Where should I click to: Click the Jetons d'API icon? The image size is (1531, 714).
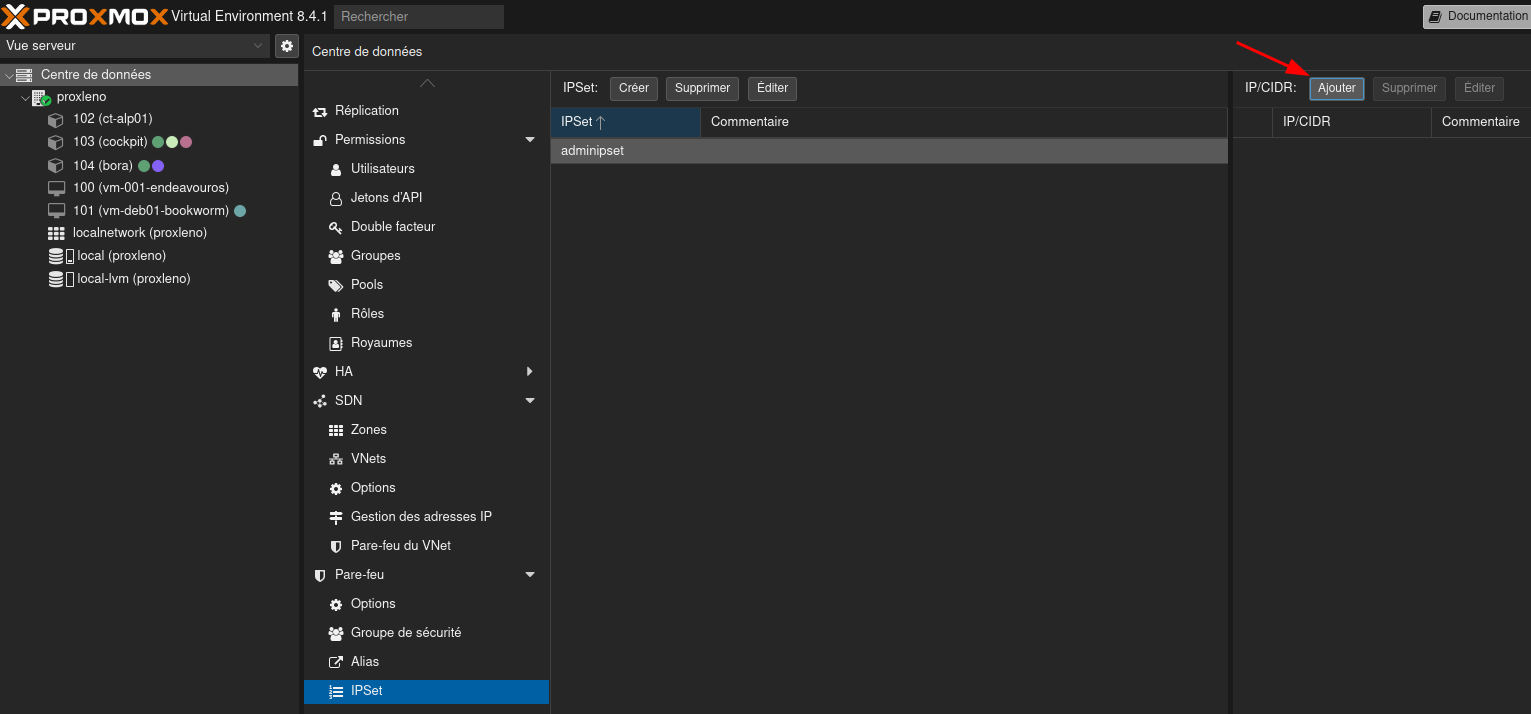pos(336,199)
